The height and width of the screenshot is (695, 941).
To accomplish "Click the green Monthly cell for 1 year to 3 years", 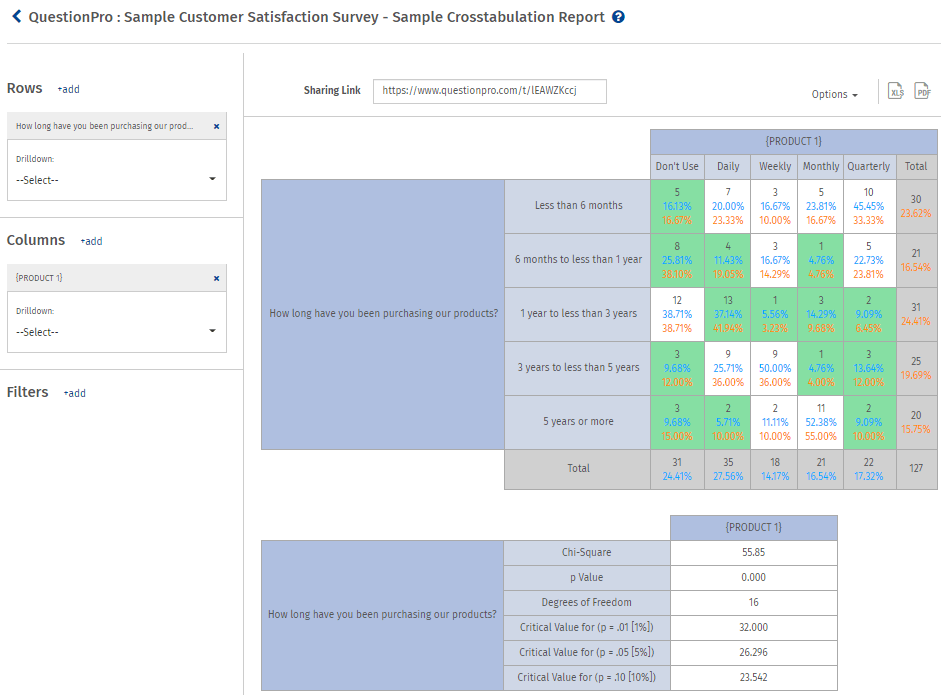I will click(821, 314).
